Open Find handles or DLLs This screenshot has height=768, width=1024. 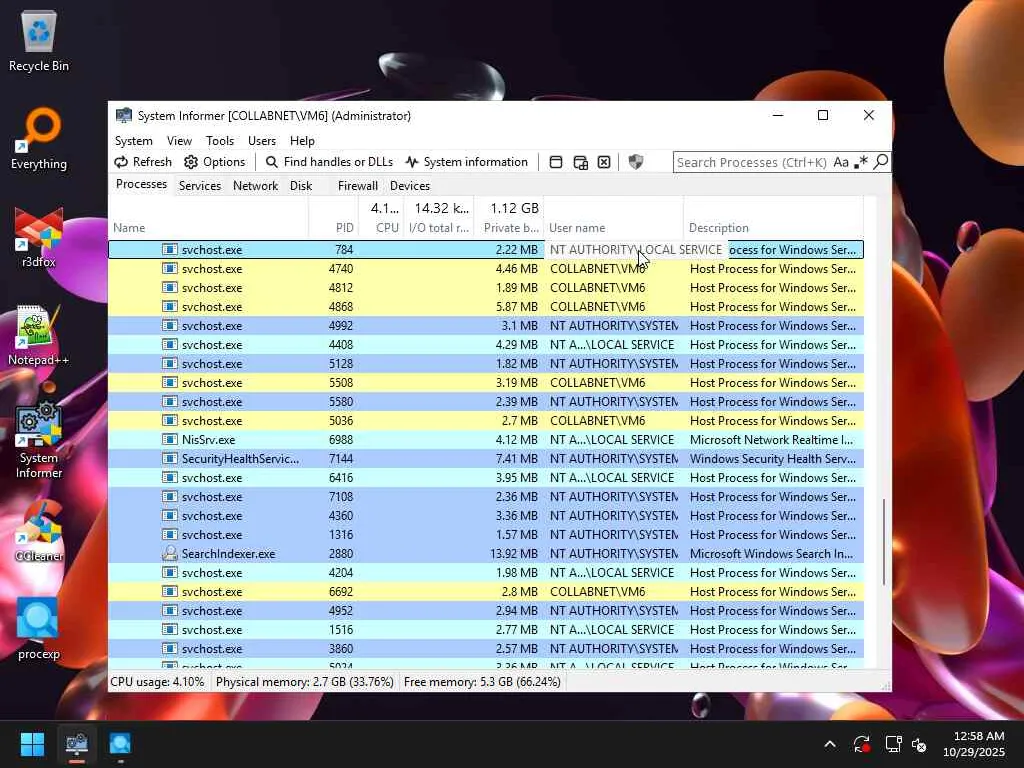[x=329, y=162]
